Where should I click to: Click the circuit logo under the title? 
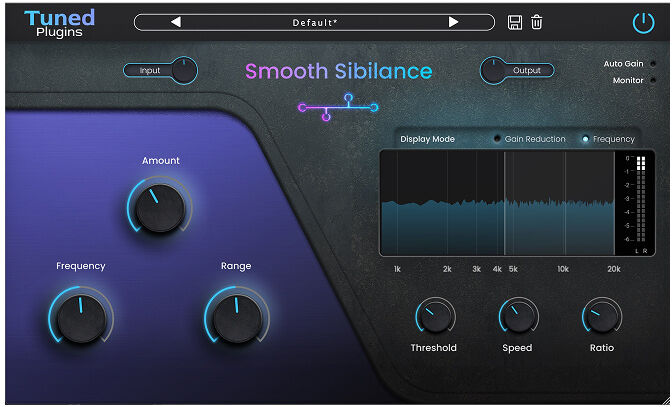click(338, 107)
